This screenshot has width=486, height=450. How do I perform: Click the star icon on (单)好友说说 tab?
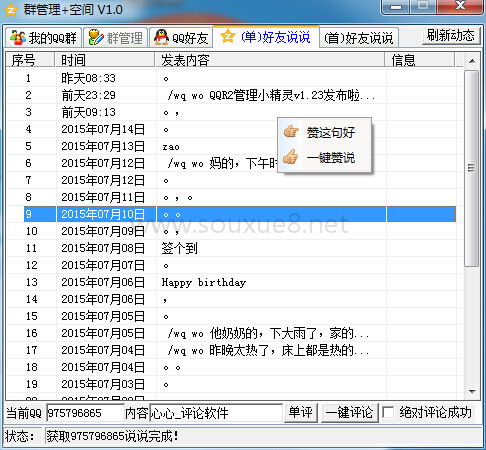point(228,36)
